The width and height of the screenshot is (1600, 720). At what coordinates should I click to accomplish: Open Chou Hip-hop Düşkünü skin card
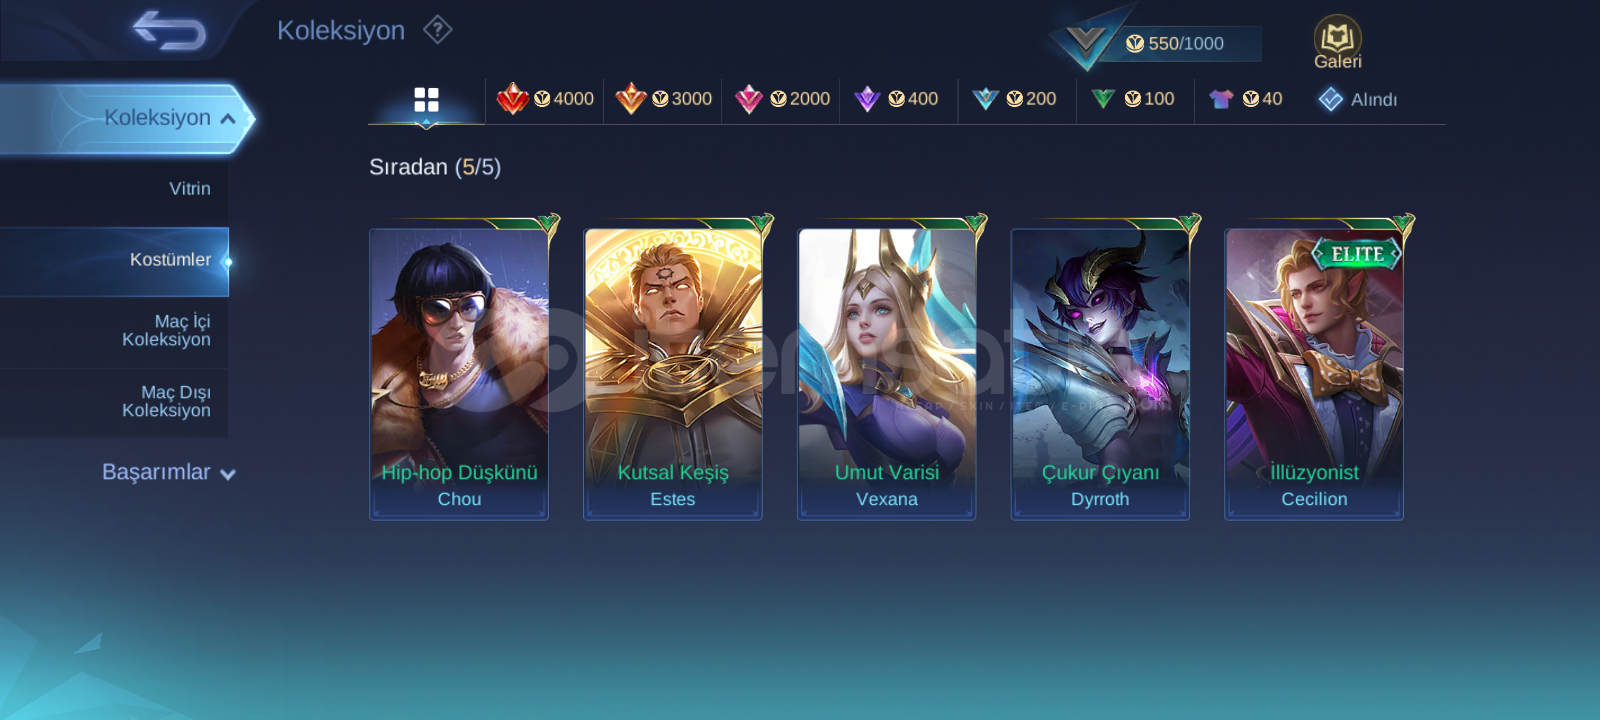[459, 374]
